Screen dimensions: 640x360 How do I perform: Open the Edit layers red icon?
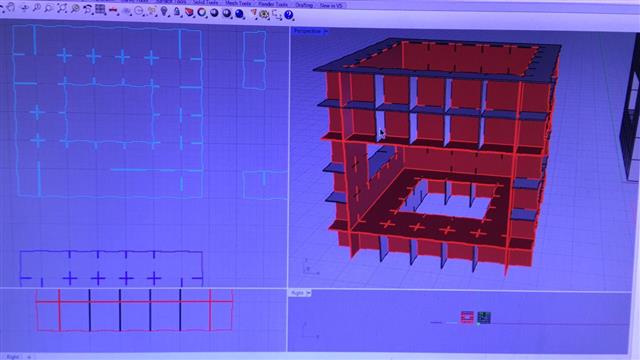(x=189, y=12)
